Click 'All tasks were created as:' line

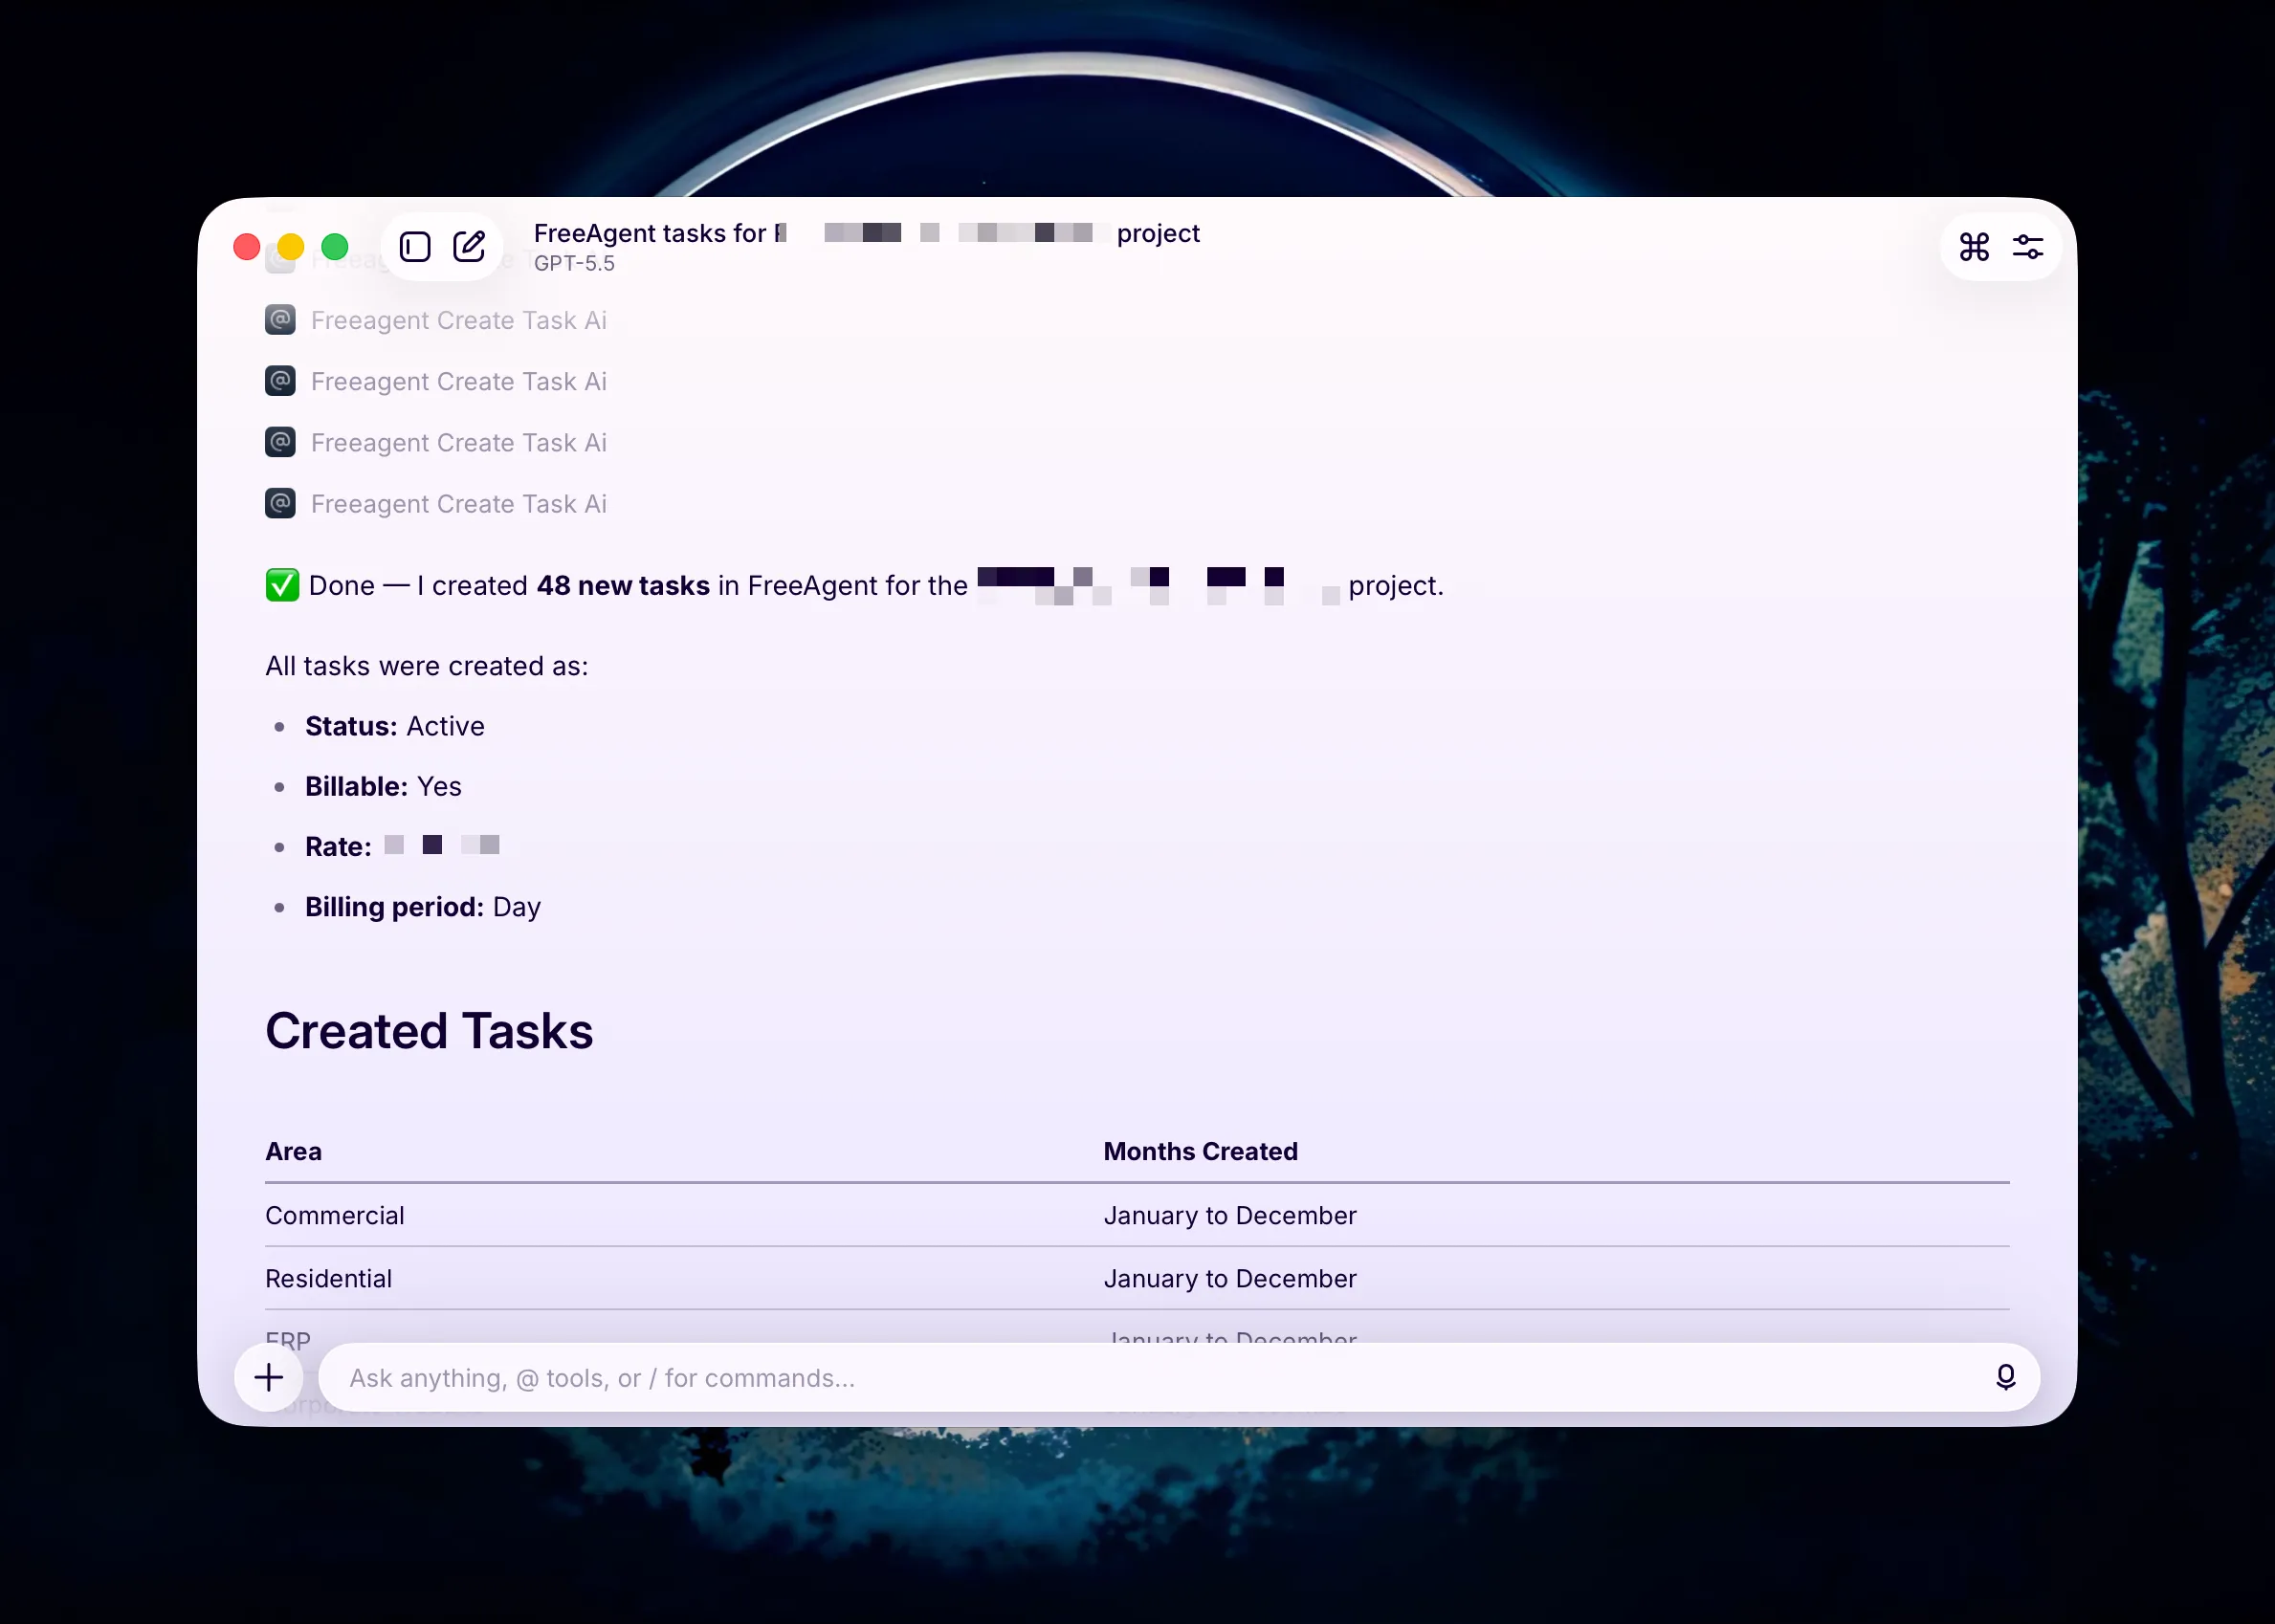tap(427, 666)
